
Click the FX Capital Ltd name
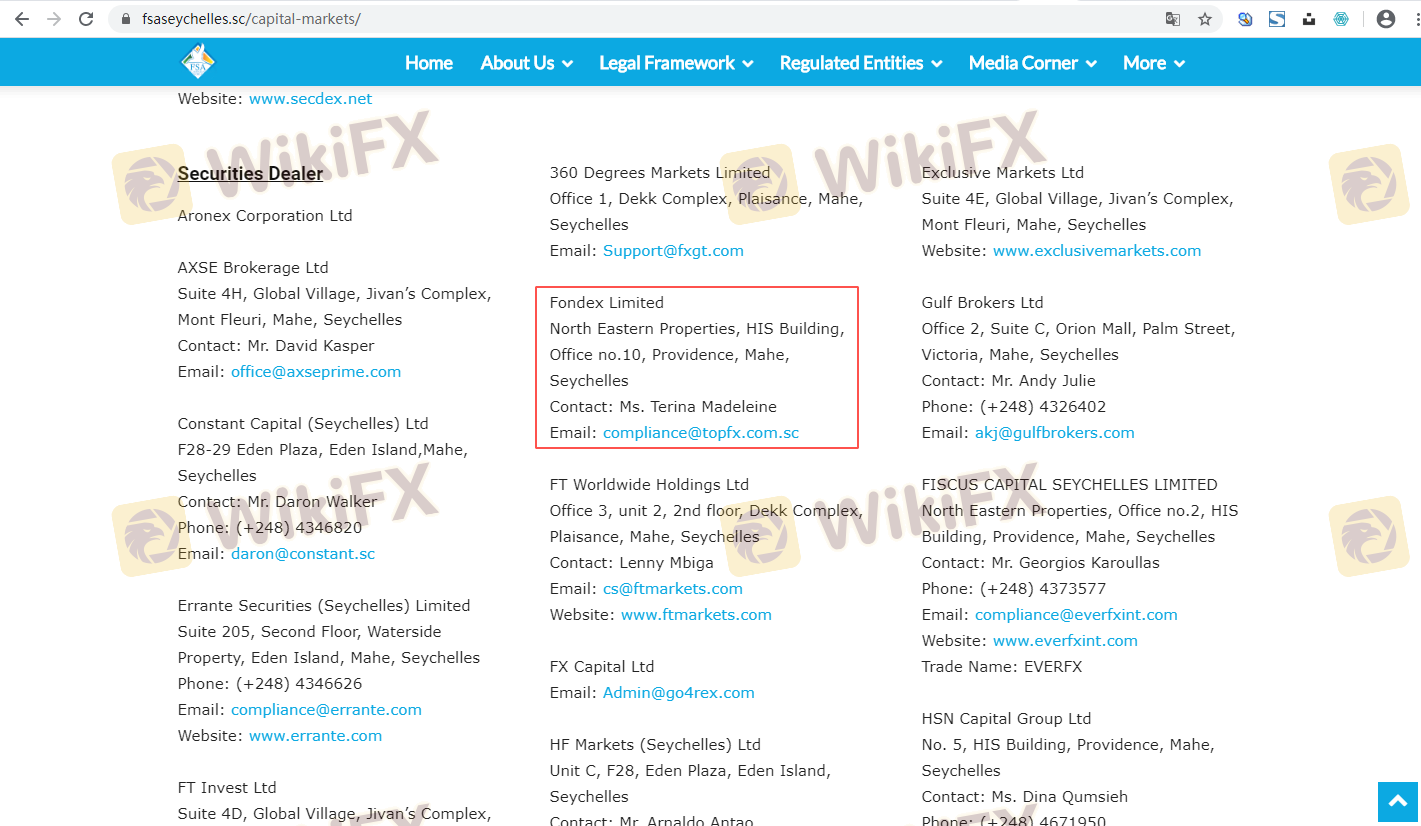tap(602, 667)
